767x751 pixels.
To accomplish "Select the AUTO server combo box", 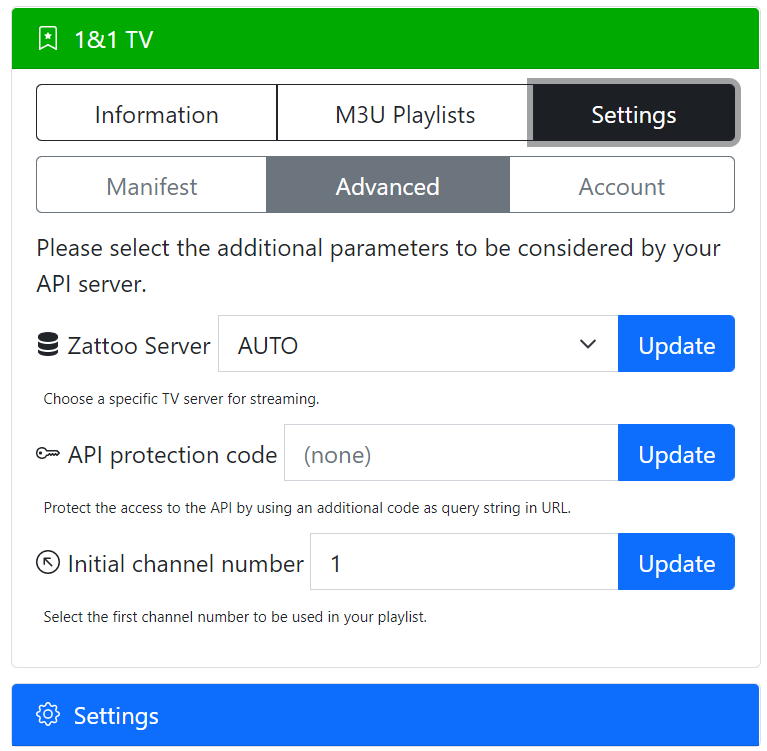I will (x=418, y=344).
